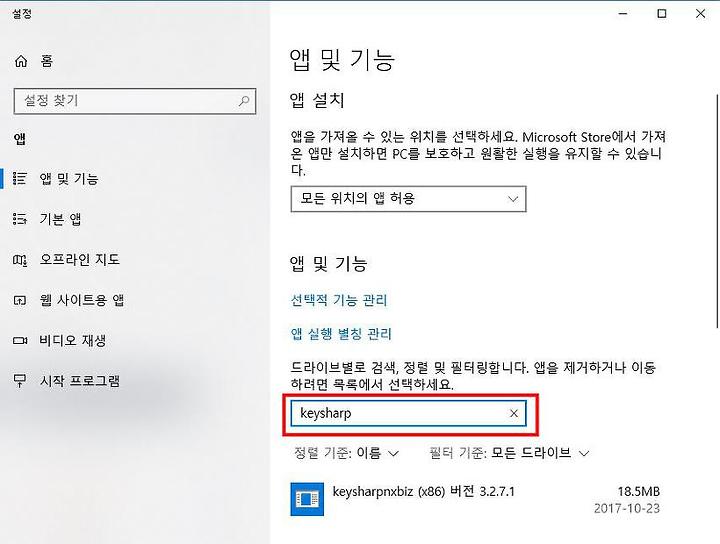
Task: Open the 필터 기준: 모든 드라이브 dropdown
Action: tap(509, 453)
